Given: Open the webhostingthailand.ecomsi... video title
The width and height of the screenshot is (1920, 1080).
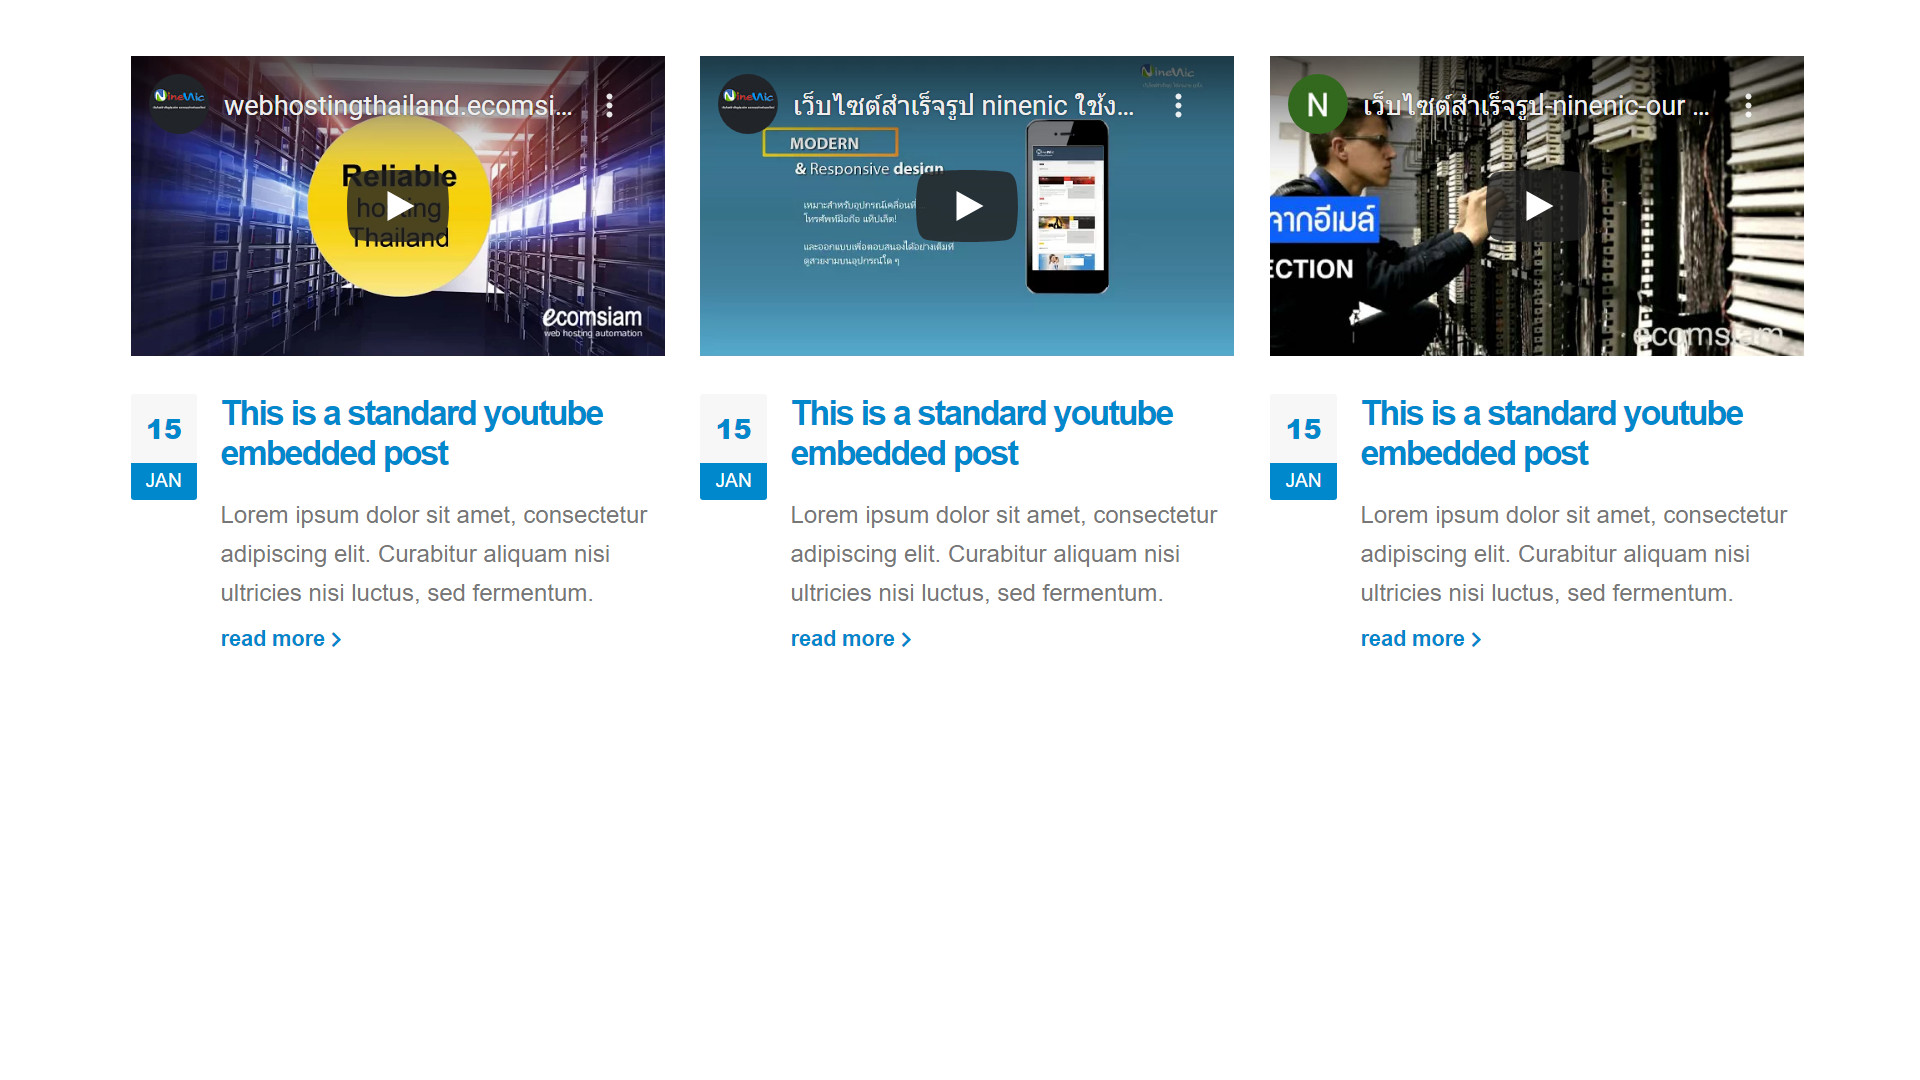Looking at the screenshot, I should coord(398,106).
